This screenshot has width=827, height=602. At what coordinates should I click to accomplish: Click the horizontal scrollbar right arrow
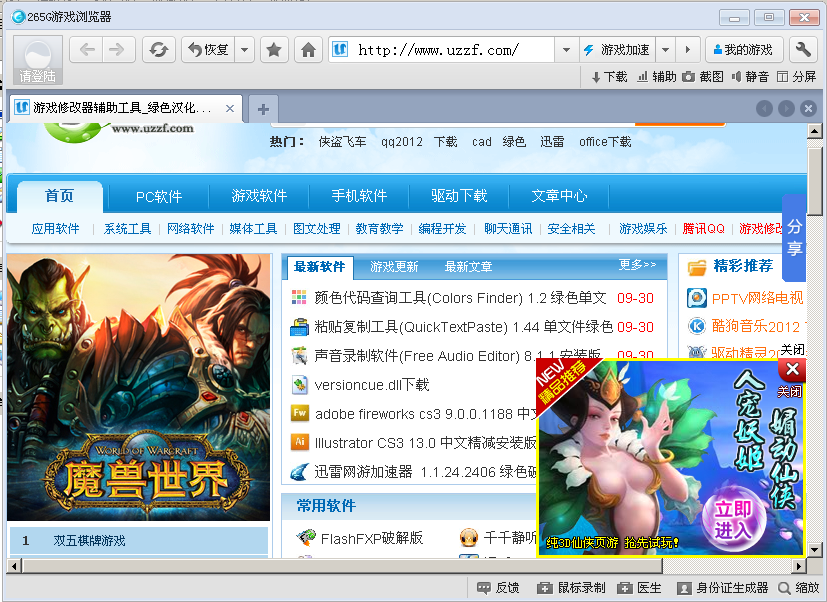[x=800, y=566]
